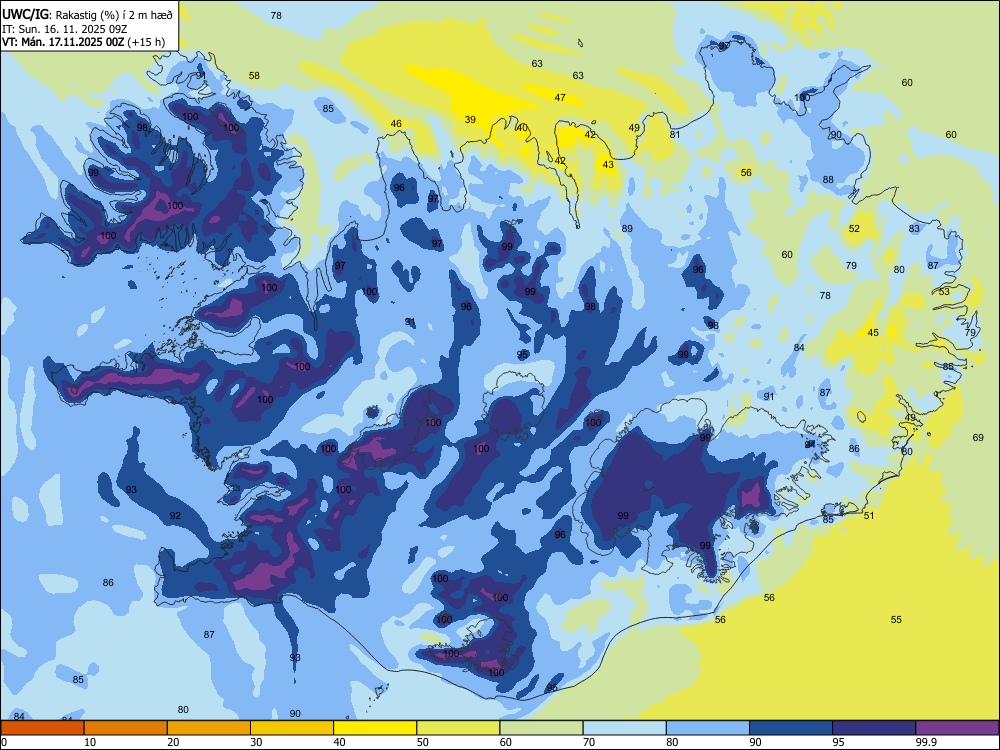The height and width of the screenshot is (750, 1000).
Task: Click the amber 30–40 legend swatch
Action: click(x=292, y=728)
